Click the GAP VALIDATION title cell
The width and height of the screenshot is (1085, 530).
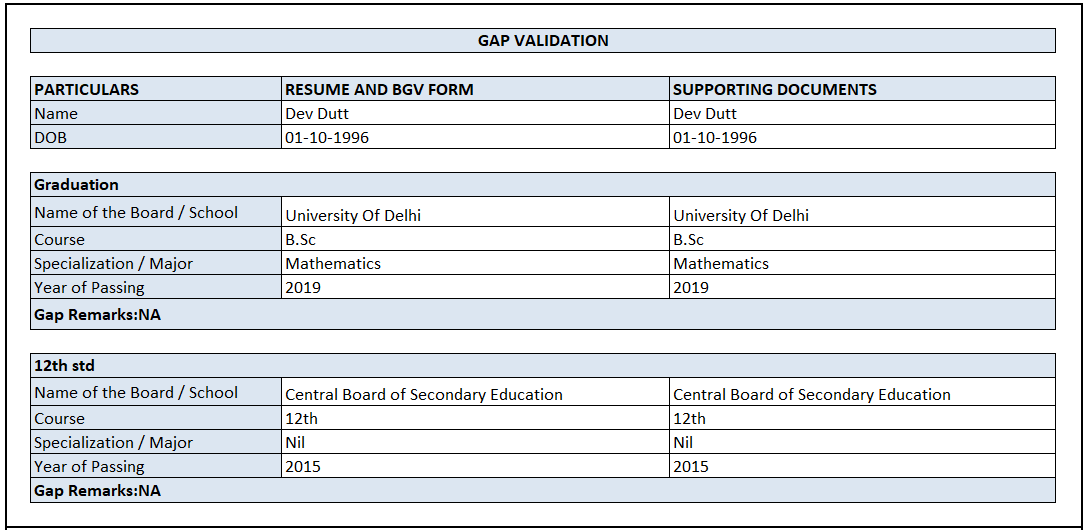tap(543, 41)
